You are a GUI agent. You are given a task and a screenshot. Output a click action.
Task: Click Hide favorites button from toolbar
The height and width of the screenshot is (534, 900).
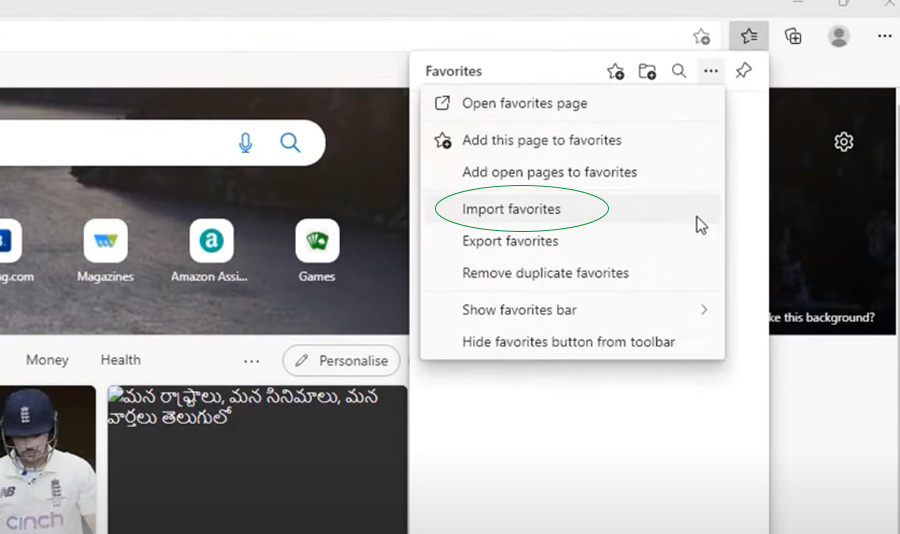coord(568,342)
